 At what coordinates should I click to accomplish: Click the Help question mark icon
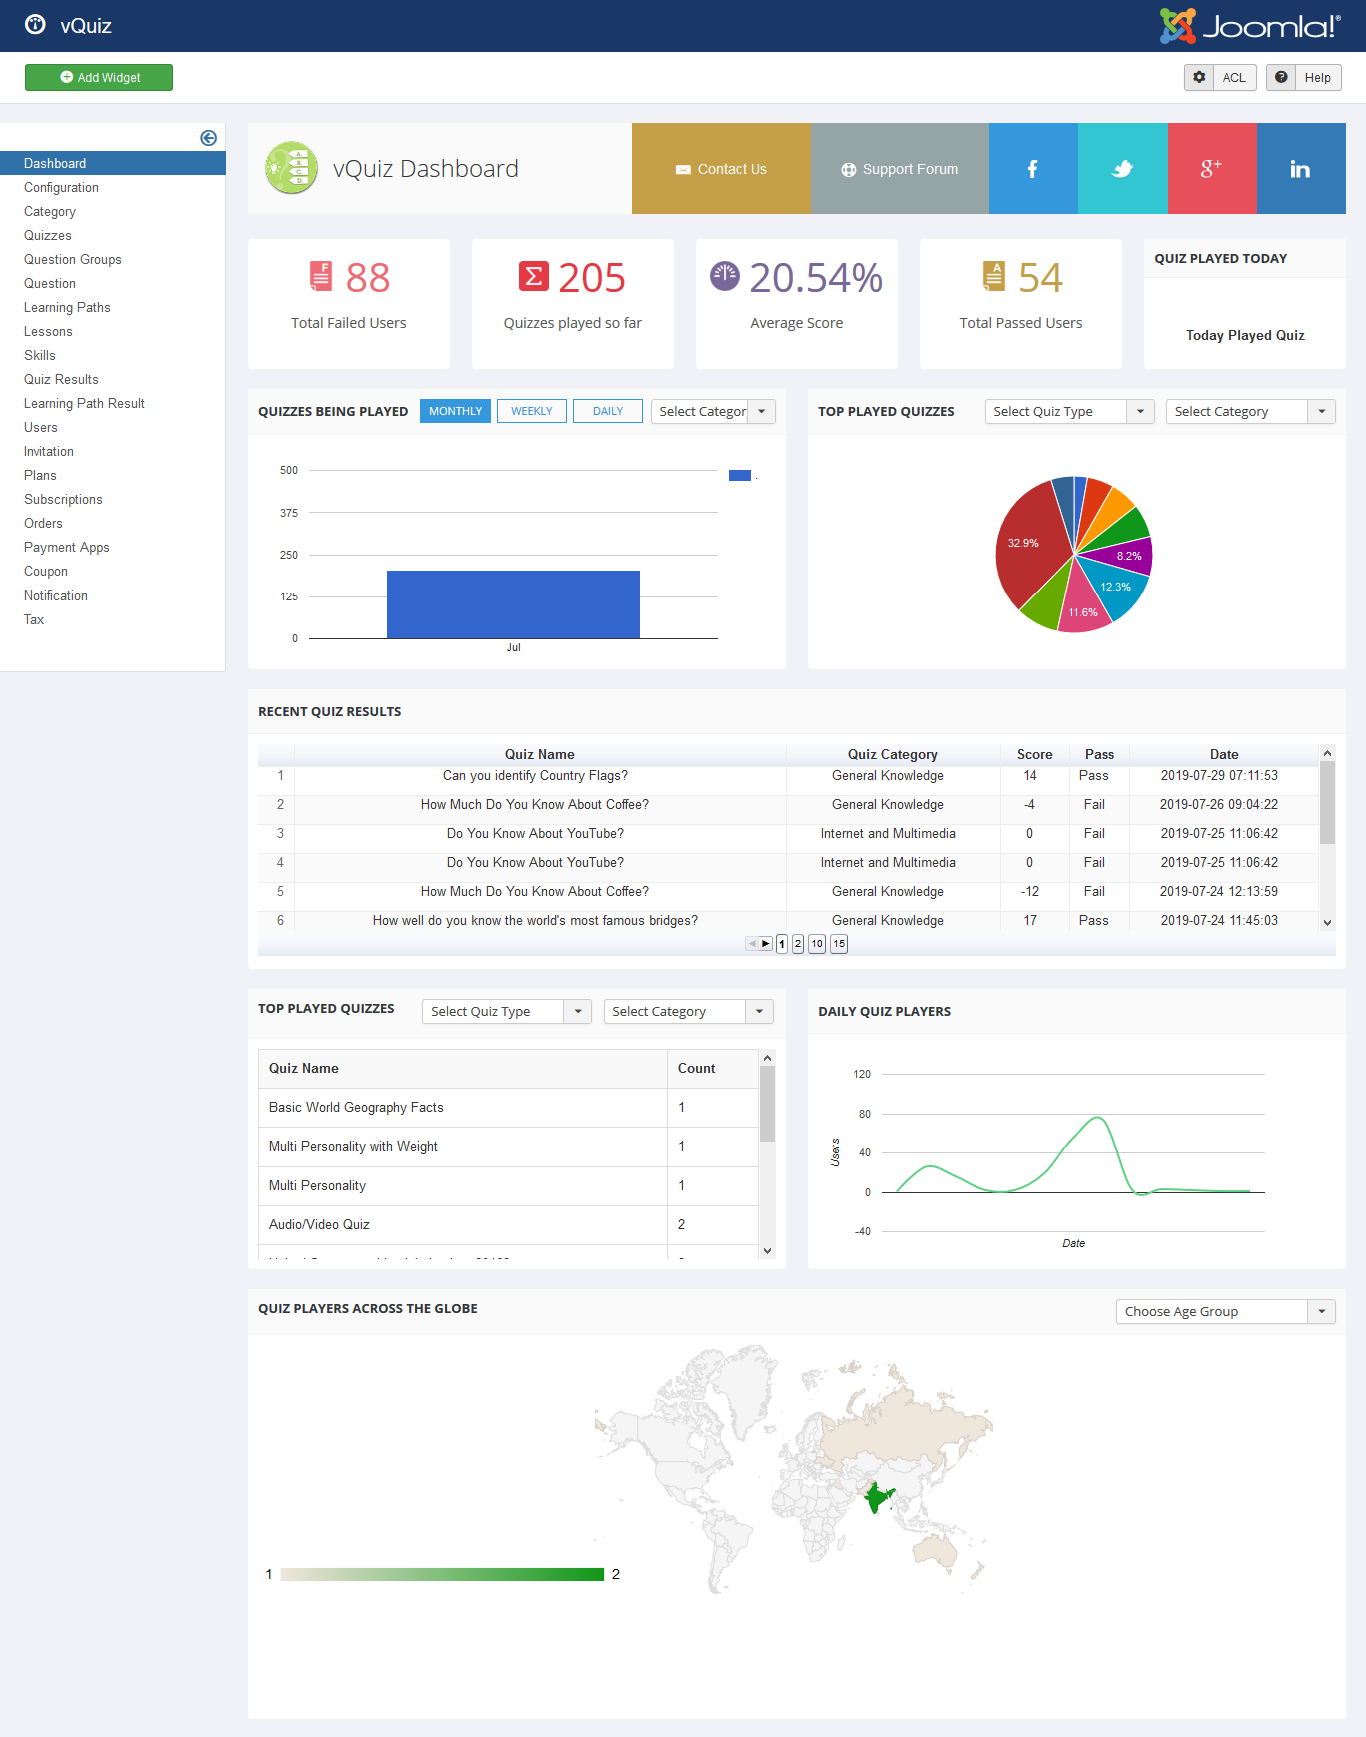1281,77
